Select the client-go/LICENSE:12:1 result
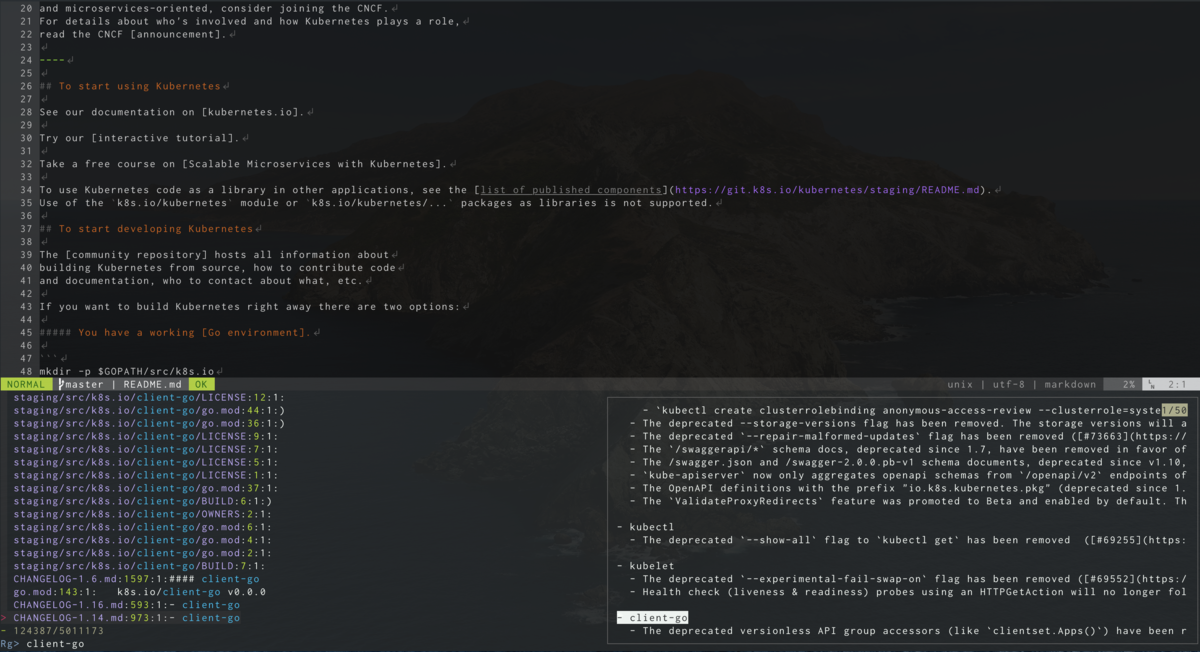 [149, 397]
